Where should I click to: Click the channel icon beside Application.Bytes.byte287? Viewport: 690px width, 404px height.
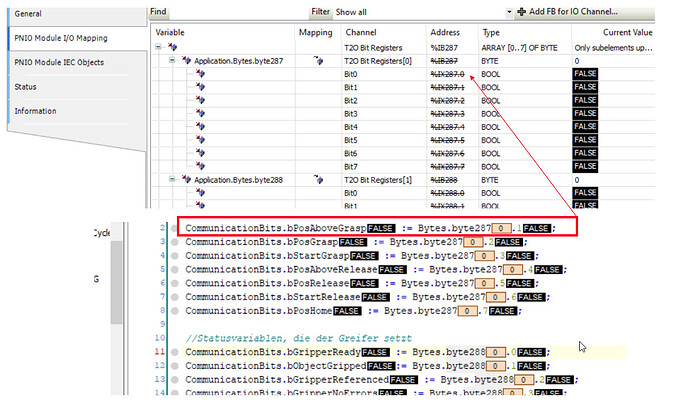pos(187,60)
